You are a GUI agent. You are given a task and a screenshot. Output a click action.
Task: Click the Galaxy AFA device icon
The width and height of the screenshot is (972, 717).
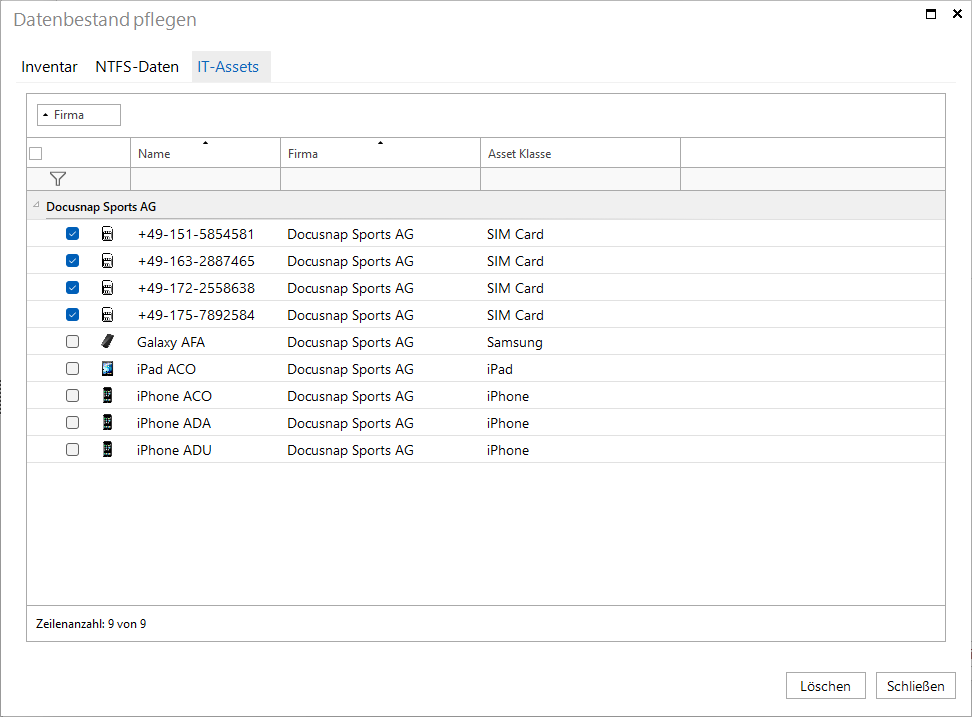tap(107, 341)
